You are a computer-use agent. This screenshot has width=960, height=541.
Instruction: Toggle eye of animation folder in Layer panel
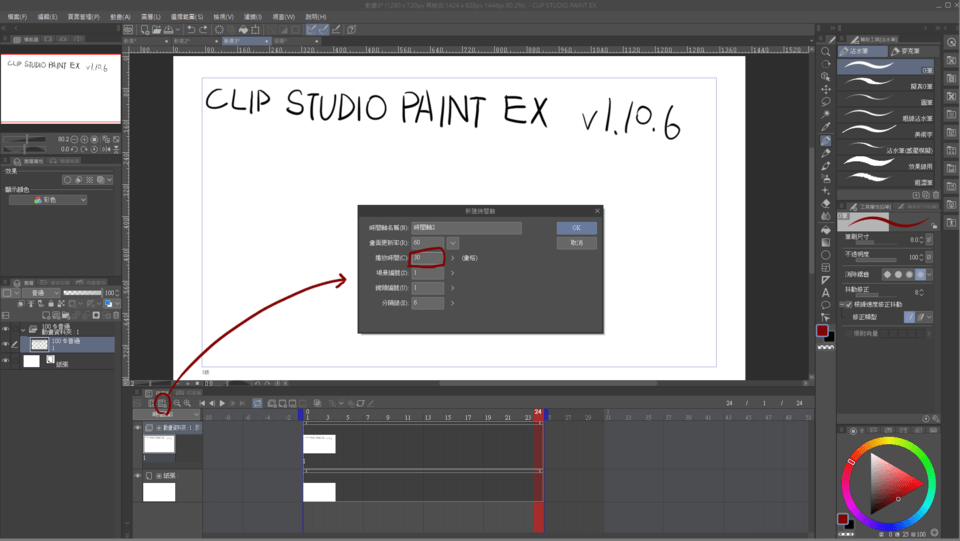pyautogui.click(x=6, y=329)
